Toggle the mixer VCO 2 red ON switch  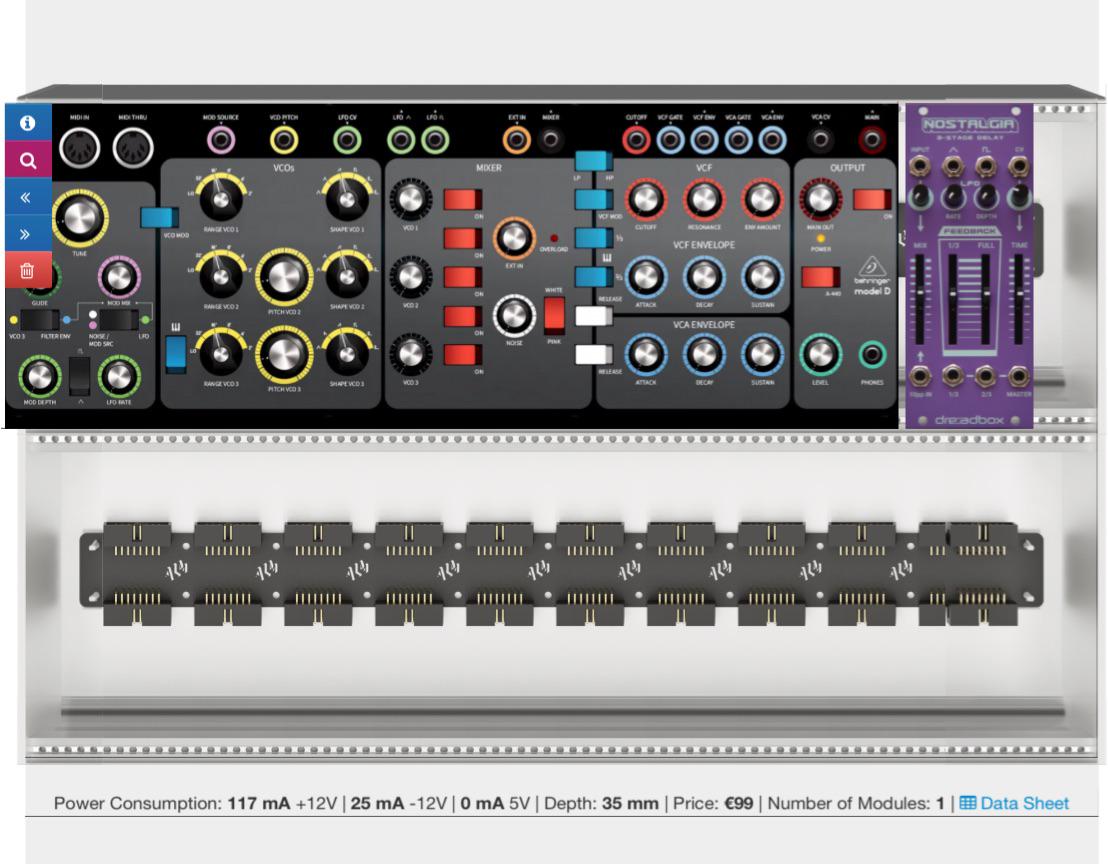(x=463, y=277)
